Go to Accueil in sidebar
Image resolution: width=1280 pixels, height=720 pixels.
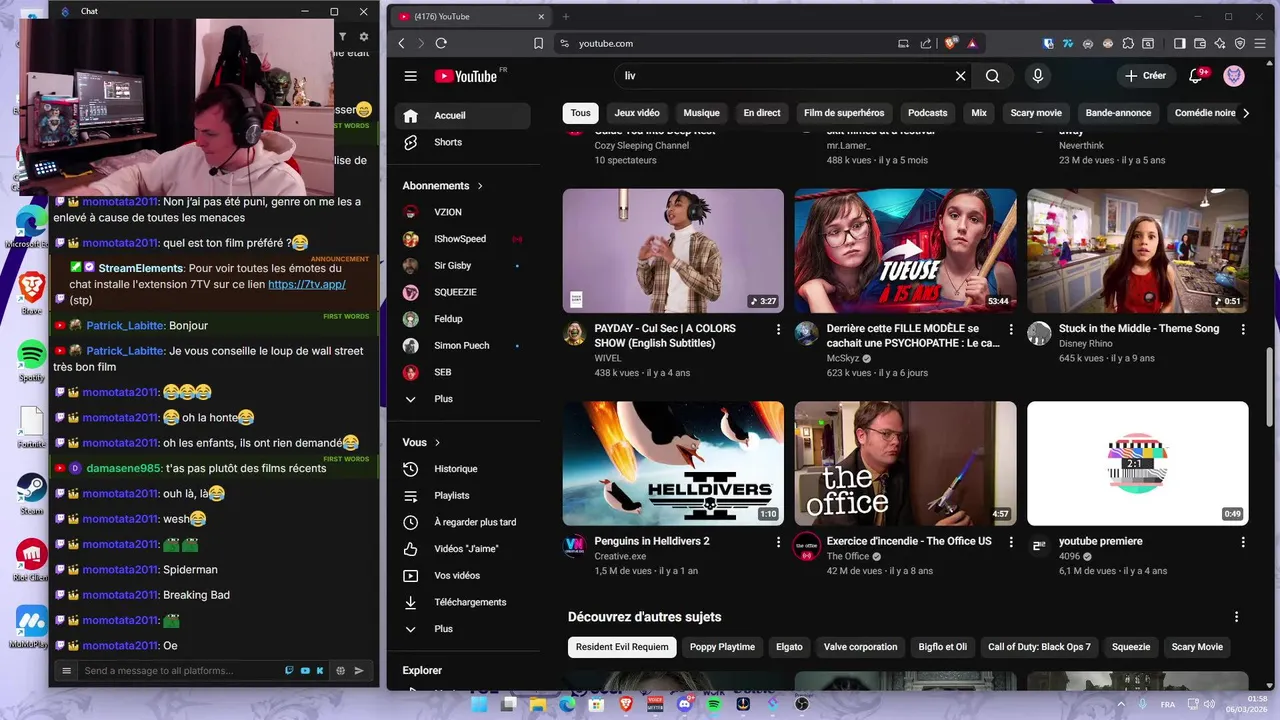[462, 115]
